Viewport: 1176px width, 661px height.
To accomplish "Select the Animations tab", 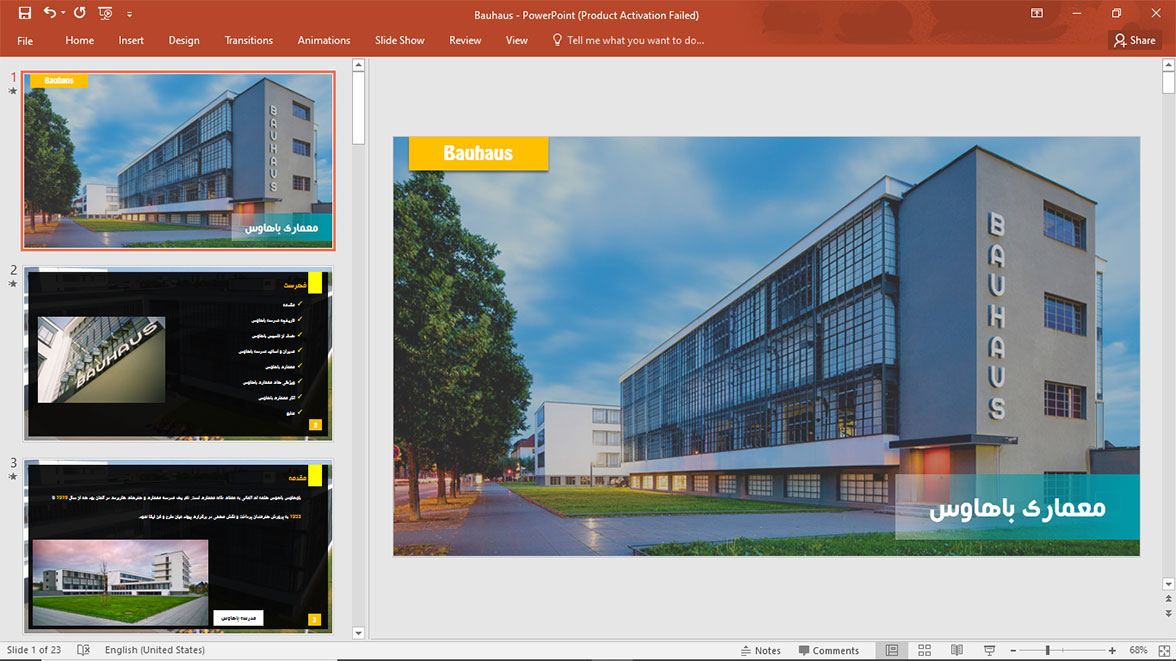I will (323, 41).
